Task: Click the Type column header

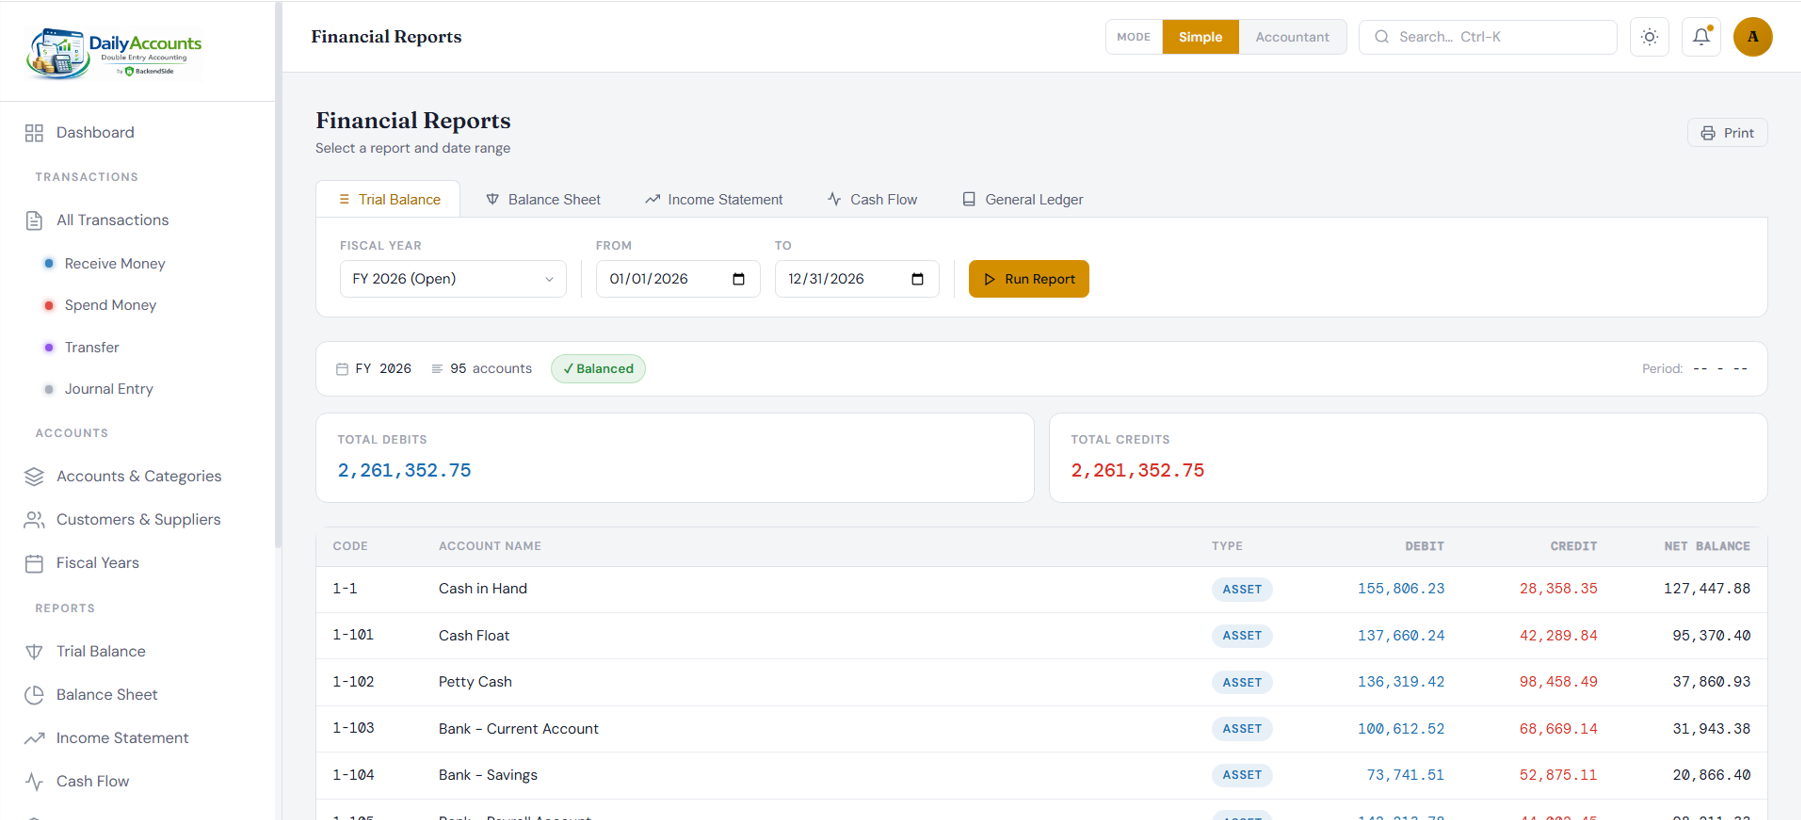Action: pyautogui.click(x=1227, y=546)
